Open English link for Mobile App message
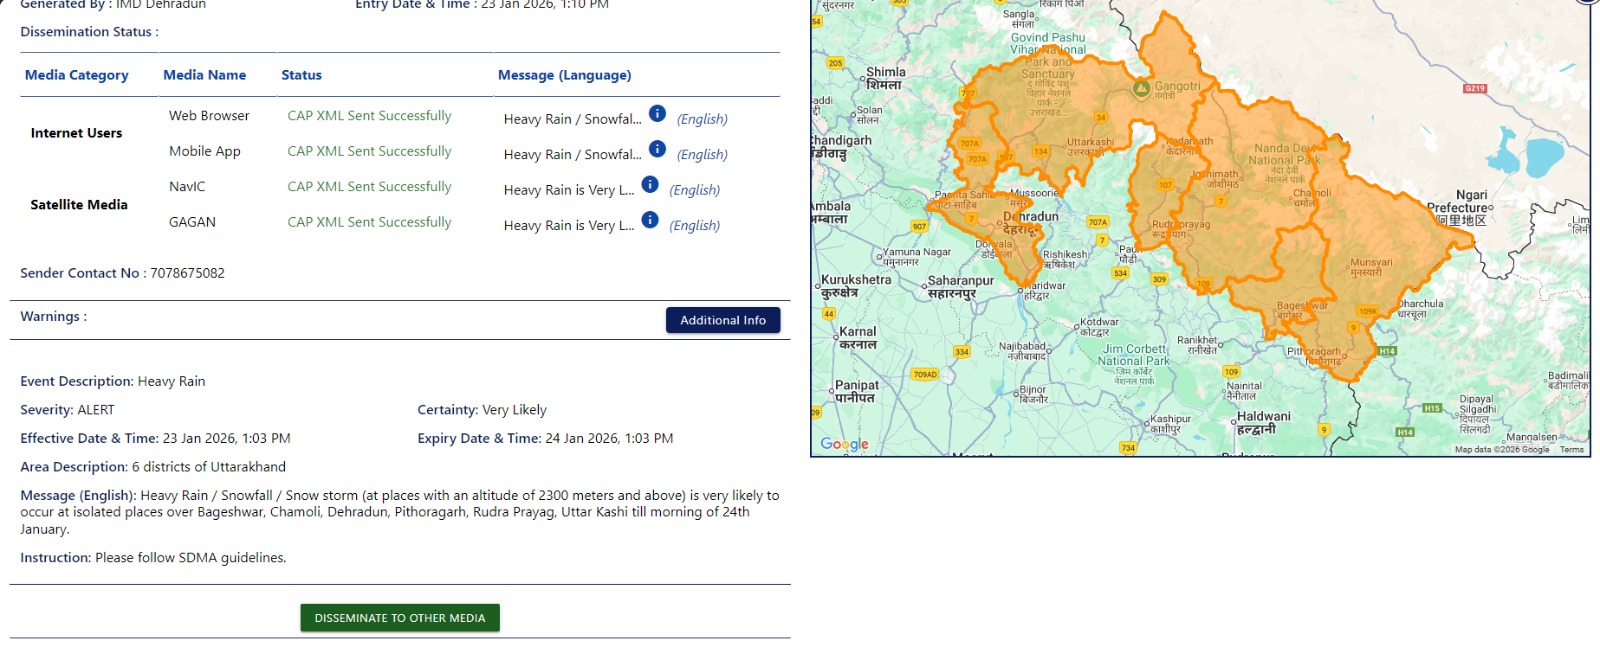 tap(702, 155)
